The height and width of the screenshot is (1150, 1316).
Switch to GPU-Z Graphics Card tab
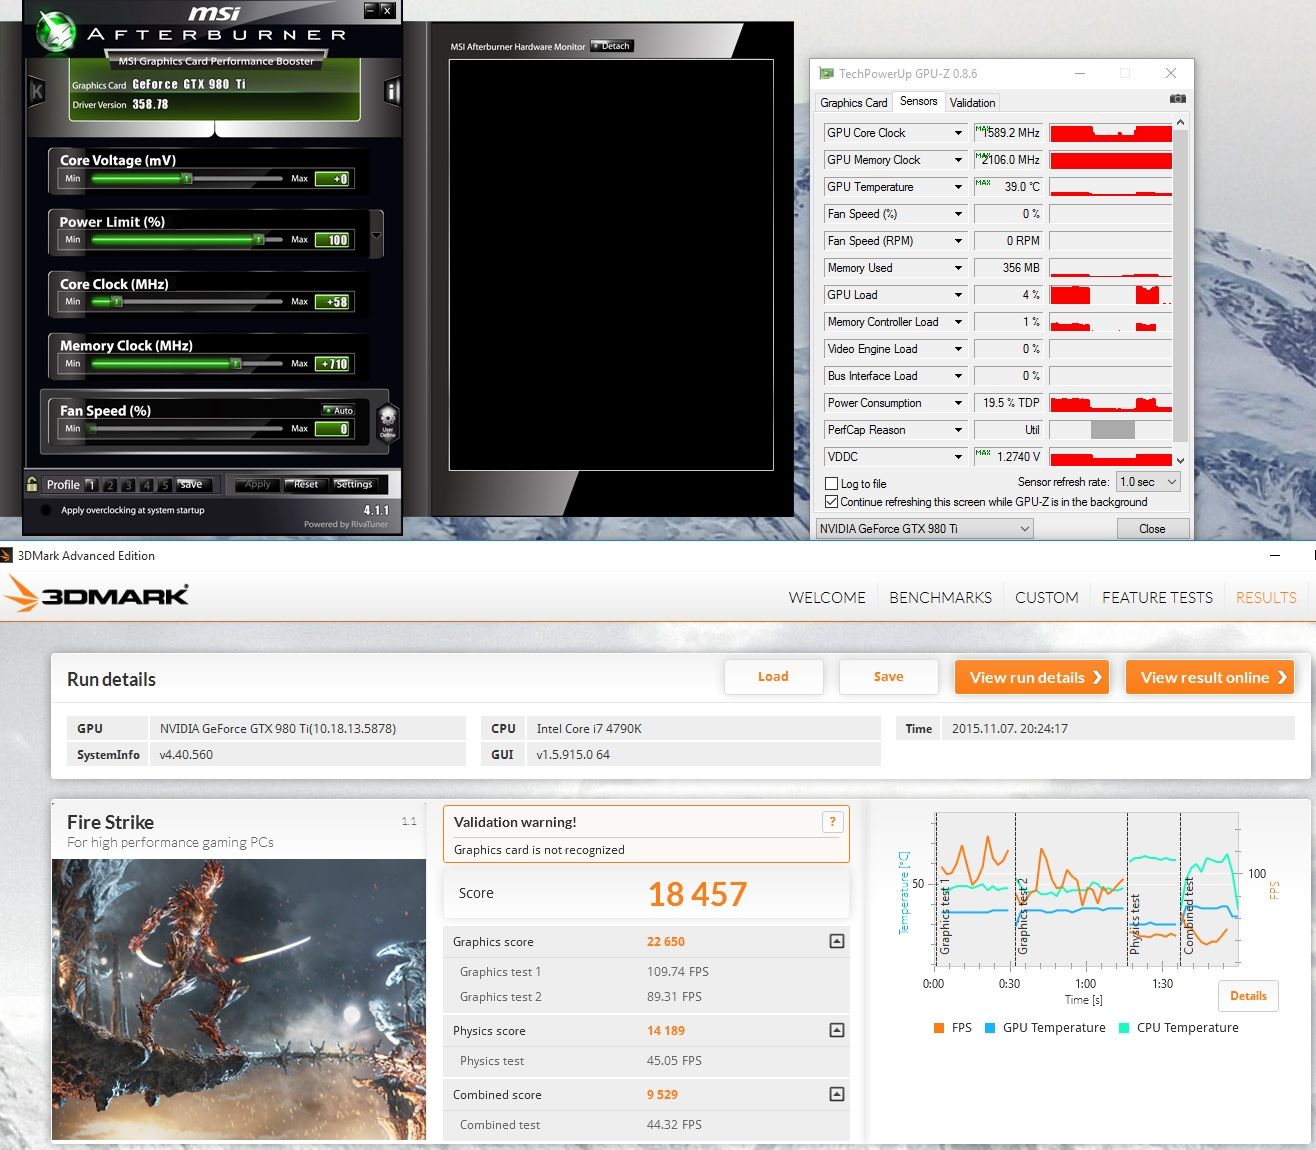click(853, 103)
